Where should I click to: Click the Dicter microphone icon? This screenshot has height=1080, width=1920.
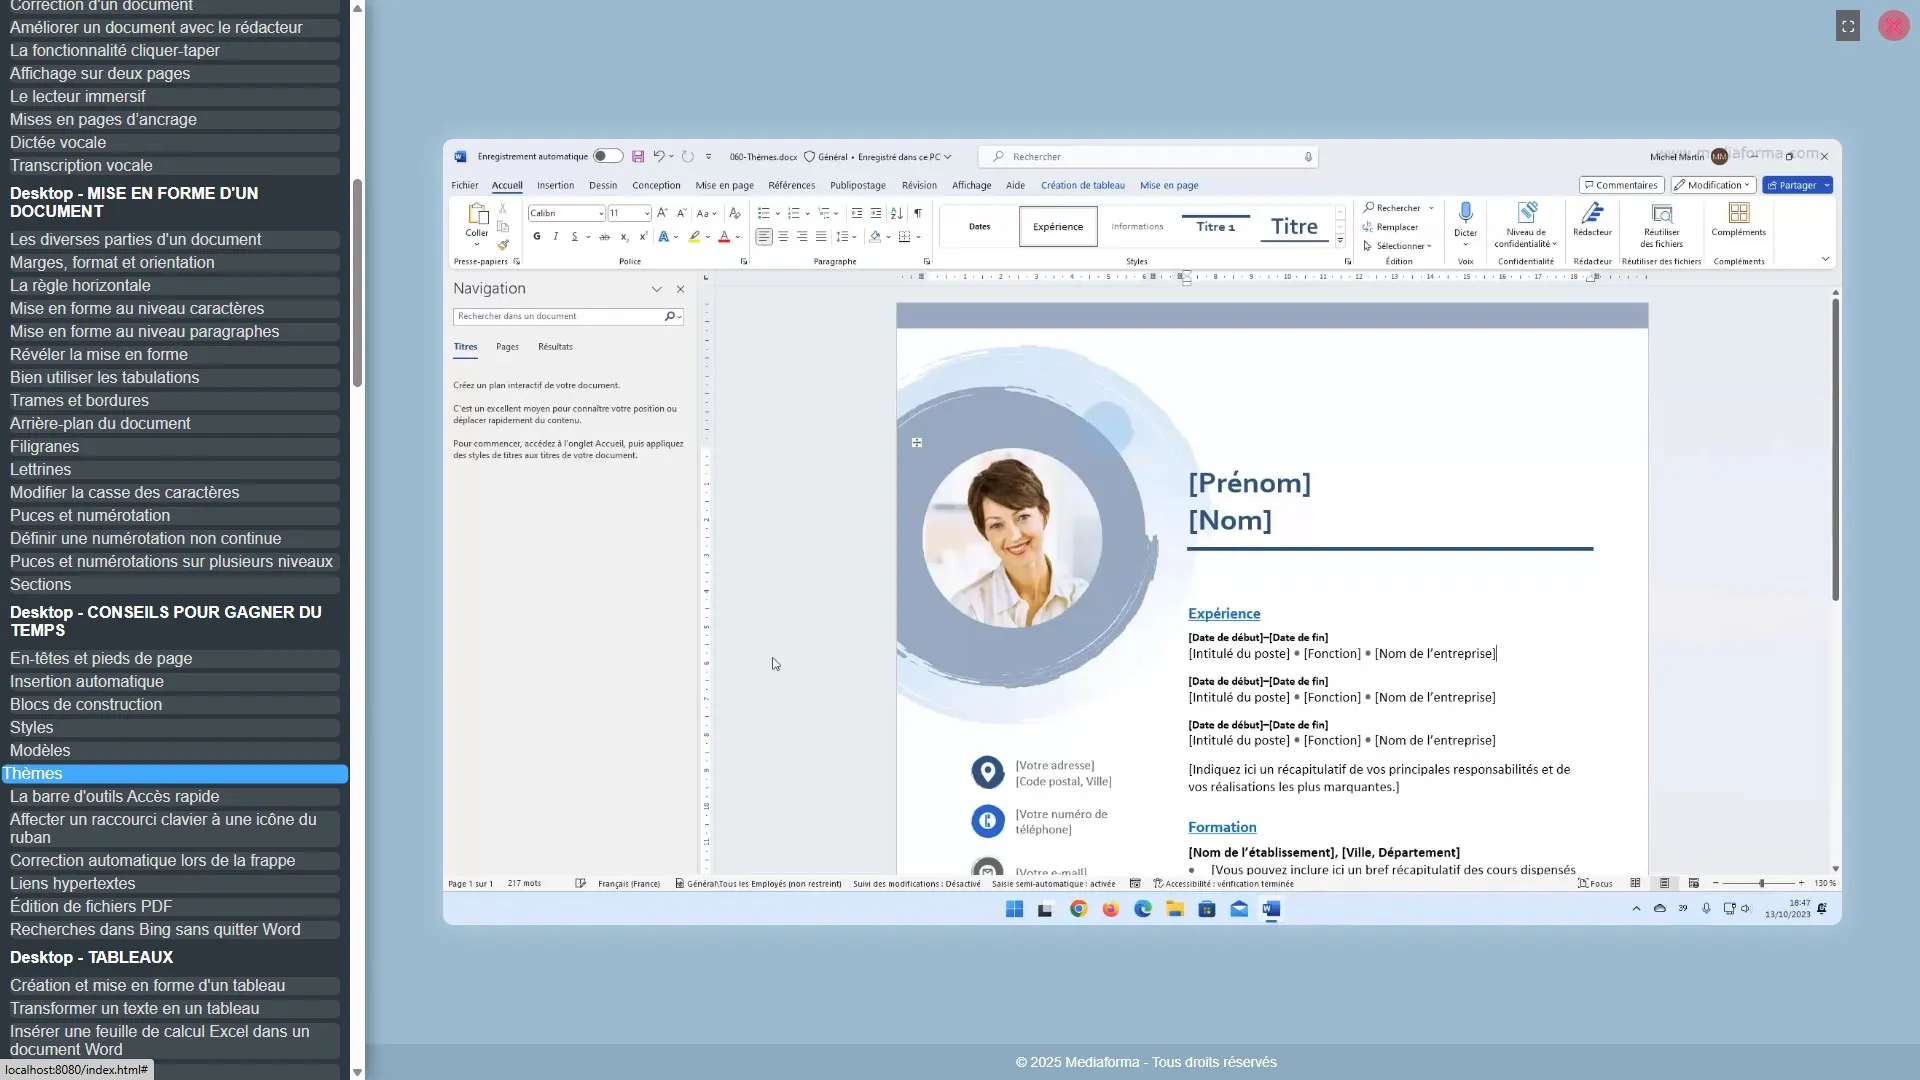[x=1465, y=213]
